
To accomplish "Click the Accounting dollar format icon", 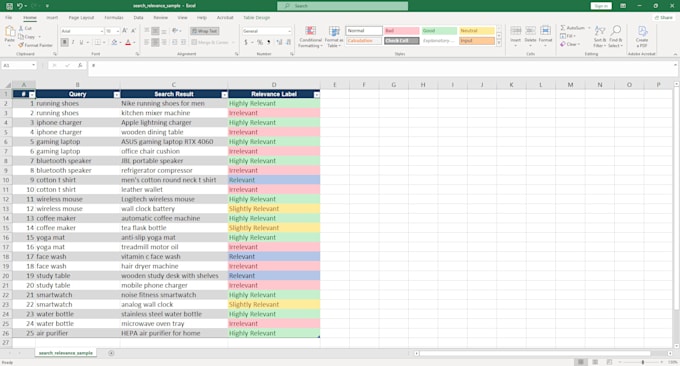I will click(x=246, y=42).
